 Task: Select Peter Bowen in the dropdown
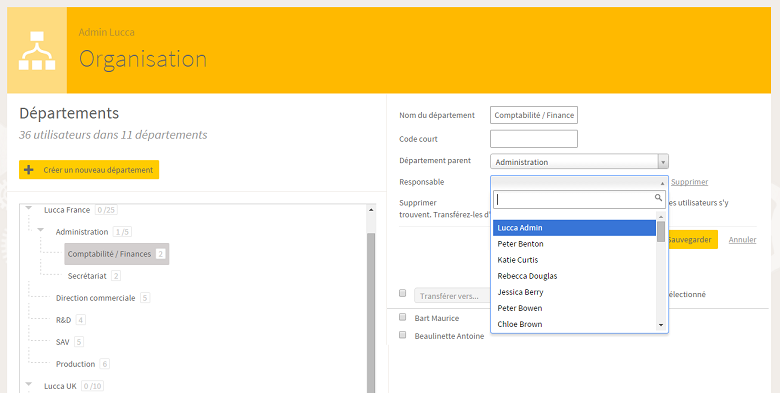574,308
